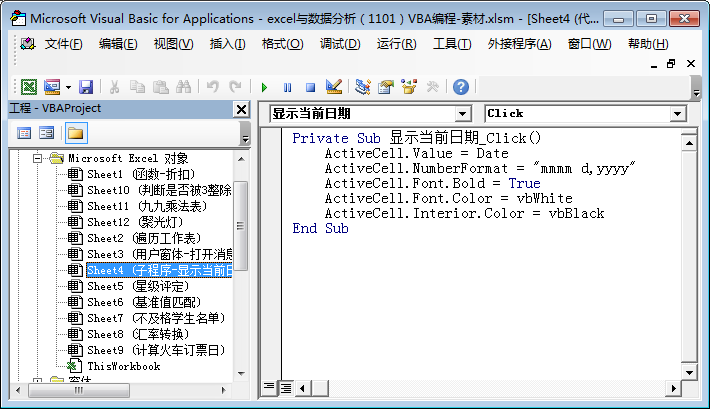Open Visual Basic Help question mark icon
The image size is (710, 409).
pos(461,87)
